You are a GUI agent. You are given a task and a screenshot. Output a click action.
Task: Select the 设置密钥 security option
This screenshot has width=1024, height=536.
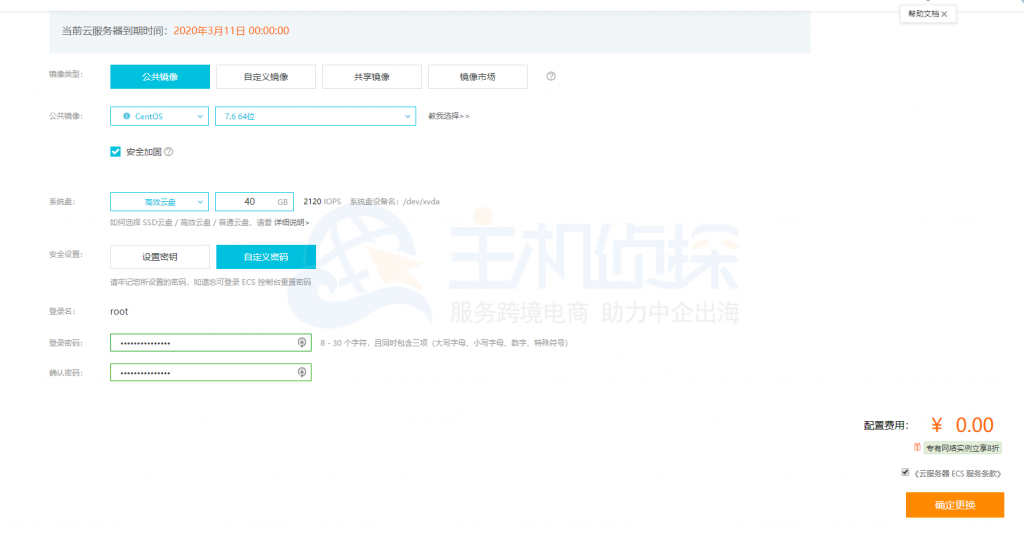(x=160, y=257)
